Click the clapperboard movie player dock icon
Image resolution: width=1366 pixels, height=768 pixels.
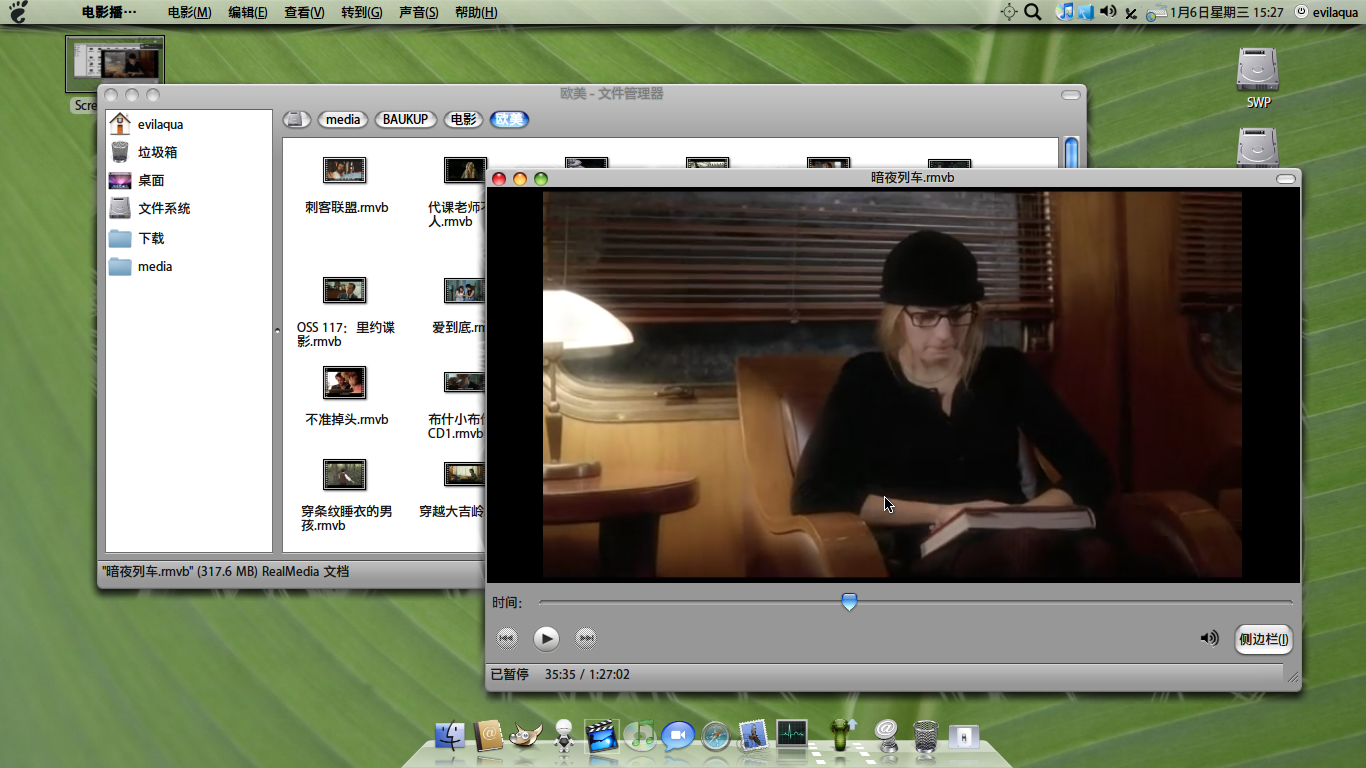coord(602,736)
